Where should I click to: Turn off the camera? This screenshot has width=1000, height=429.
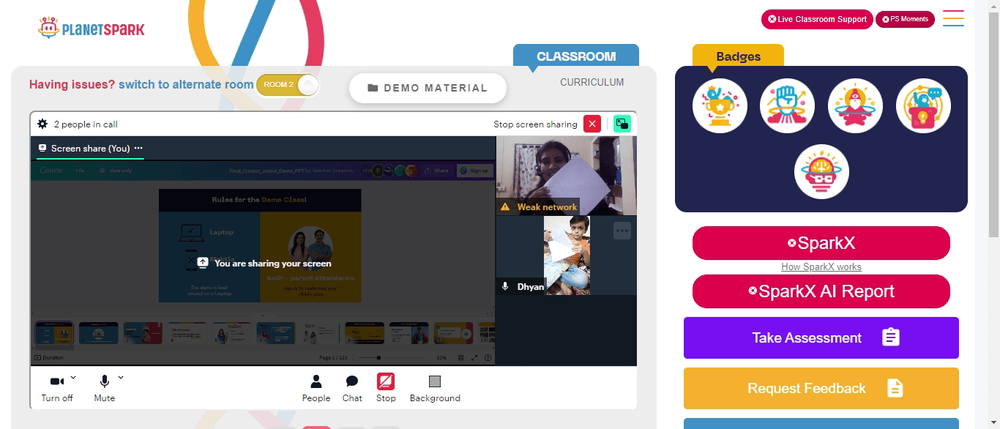pyautogui.click(x=57, y=388)
